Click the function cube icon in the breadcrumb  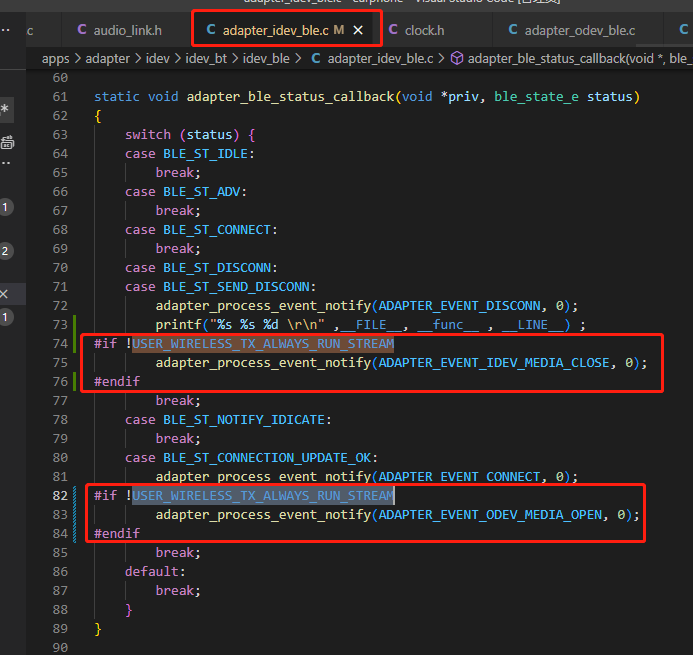[x=457, y=58]
